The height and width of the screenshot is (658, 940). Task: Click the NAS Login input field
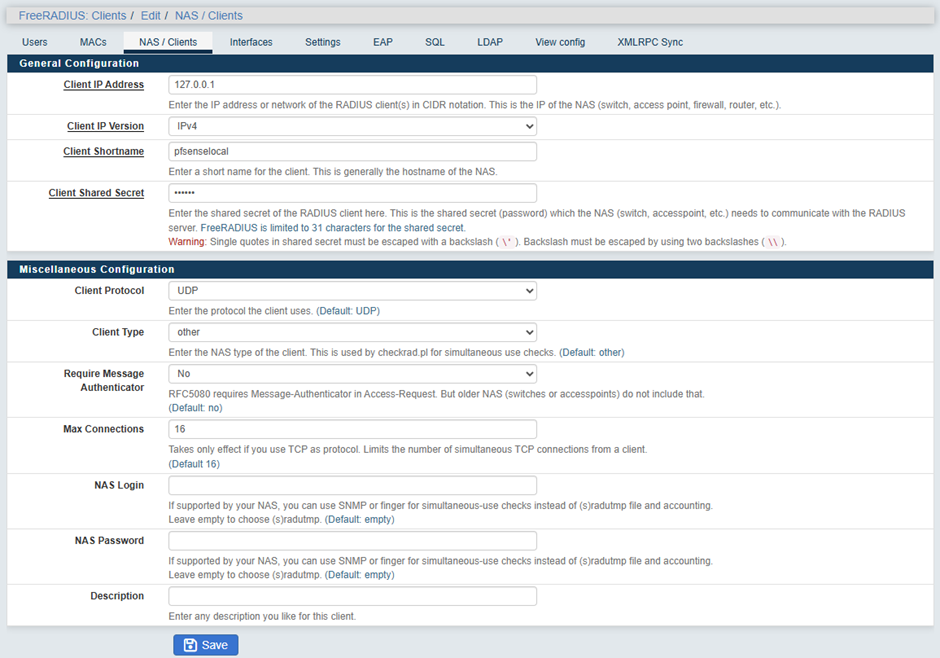352,485
